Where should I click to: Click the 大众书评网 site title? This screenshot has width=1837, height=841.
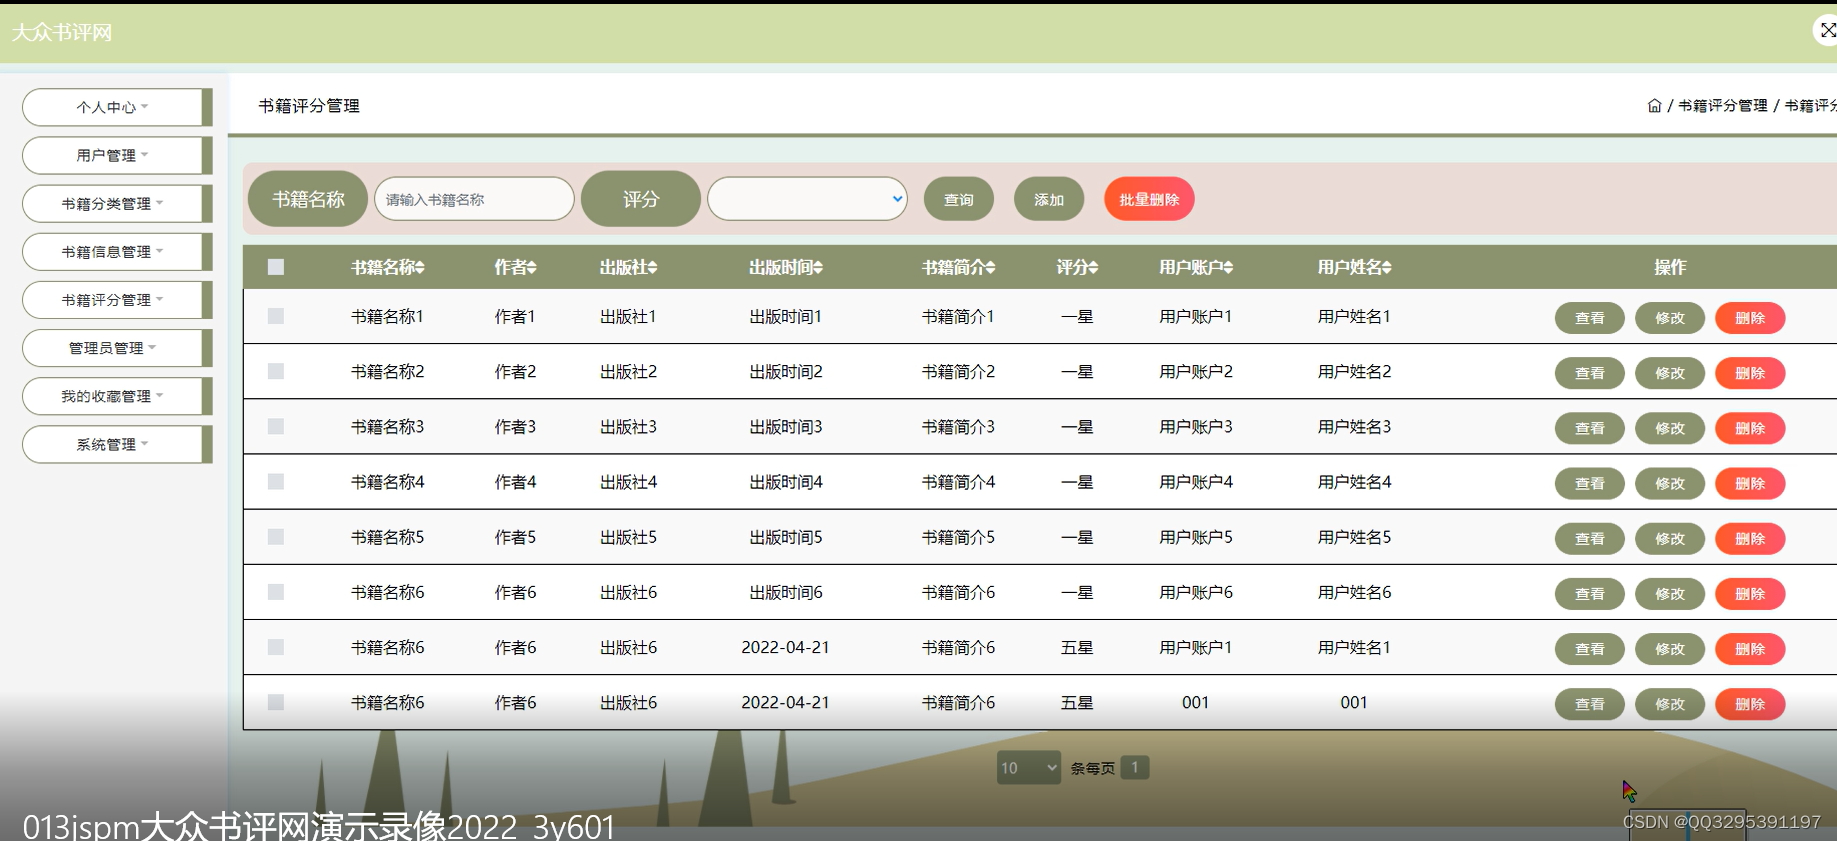pyautogui.click(x=62, y=33)
